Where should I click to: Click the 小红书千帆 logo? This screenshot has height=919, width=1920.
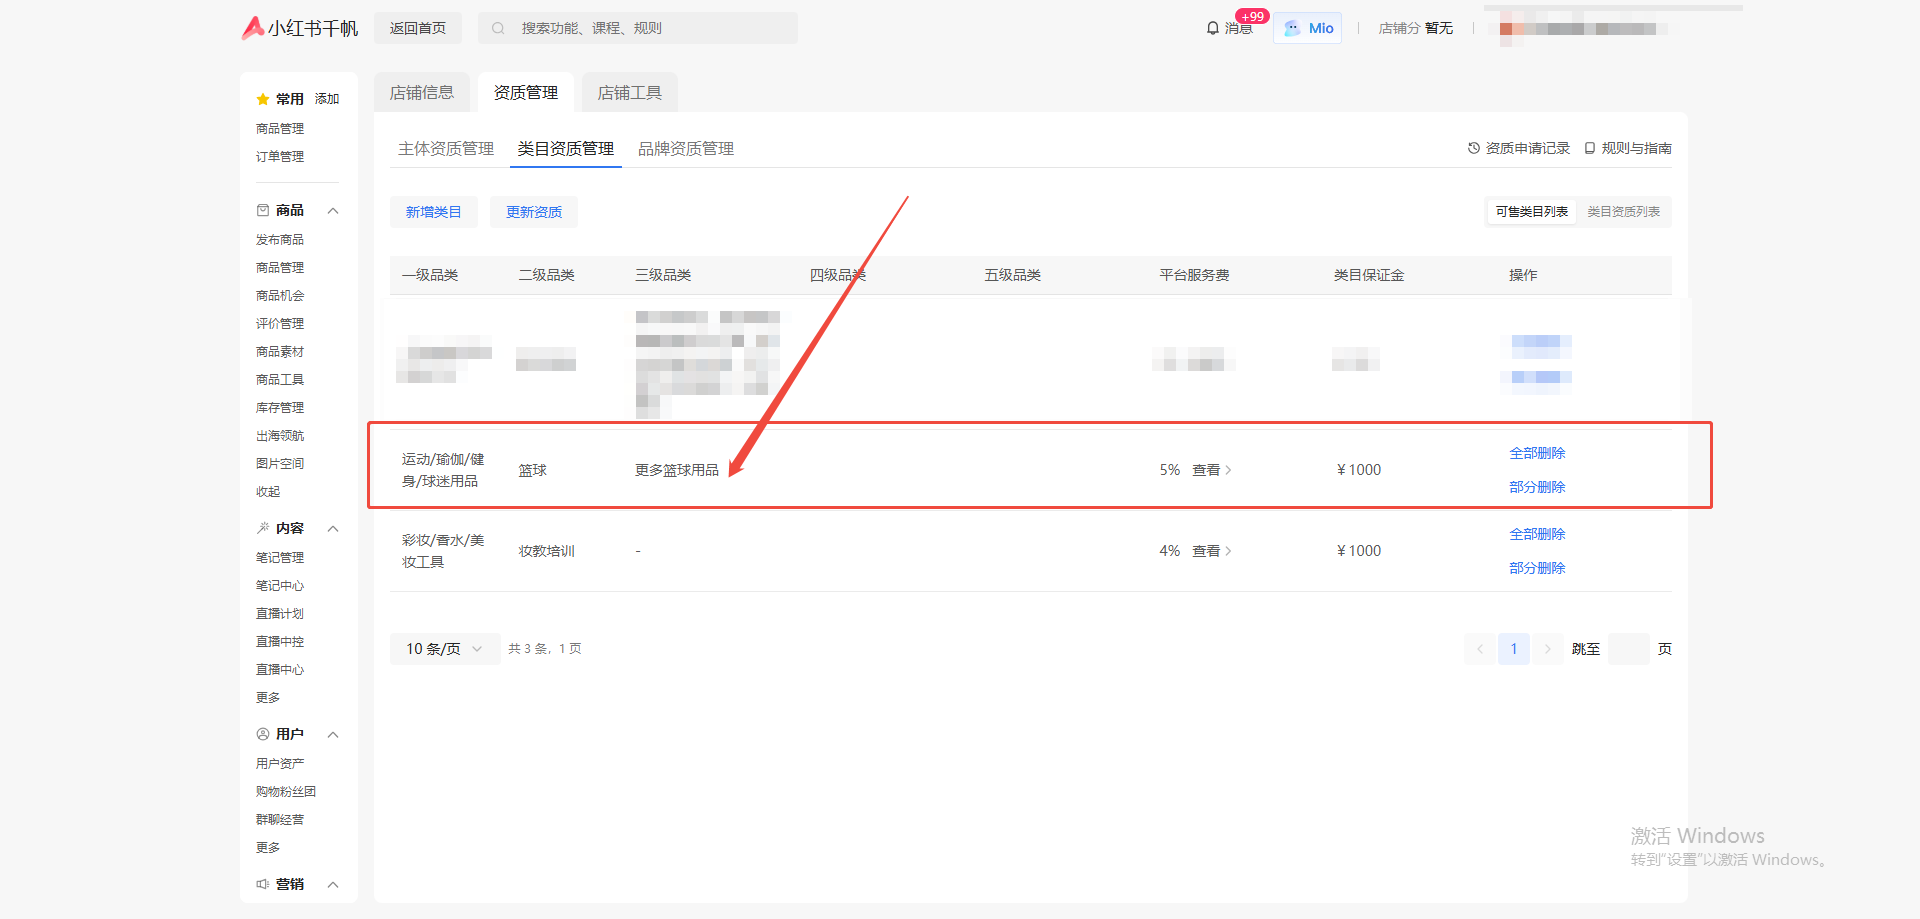pyautogui.click(x=300, y=28)
